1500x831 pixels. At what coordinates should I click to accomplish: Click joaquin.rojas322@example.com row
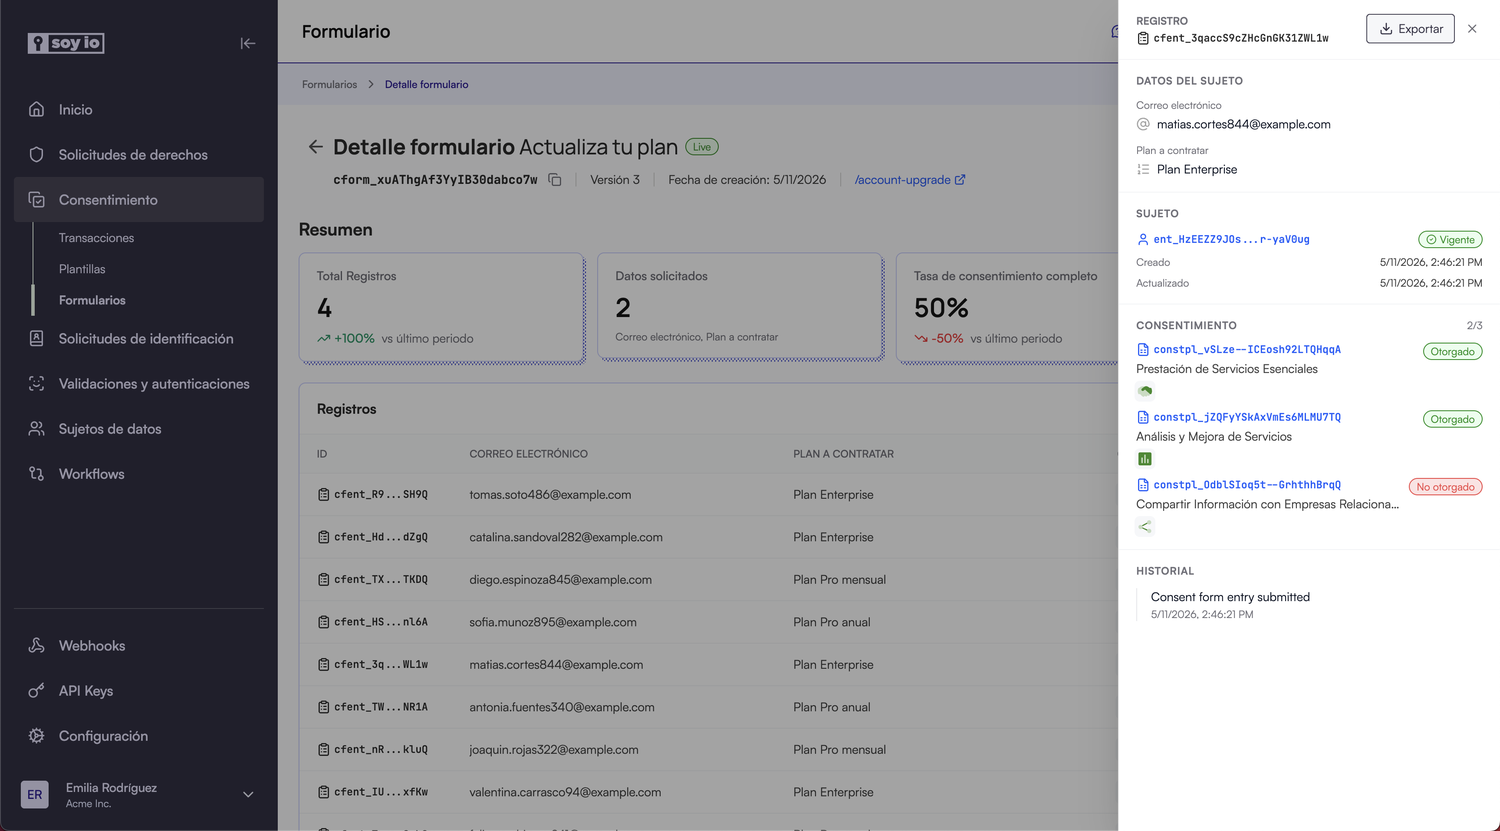pos(708,749)
